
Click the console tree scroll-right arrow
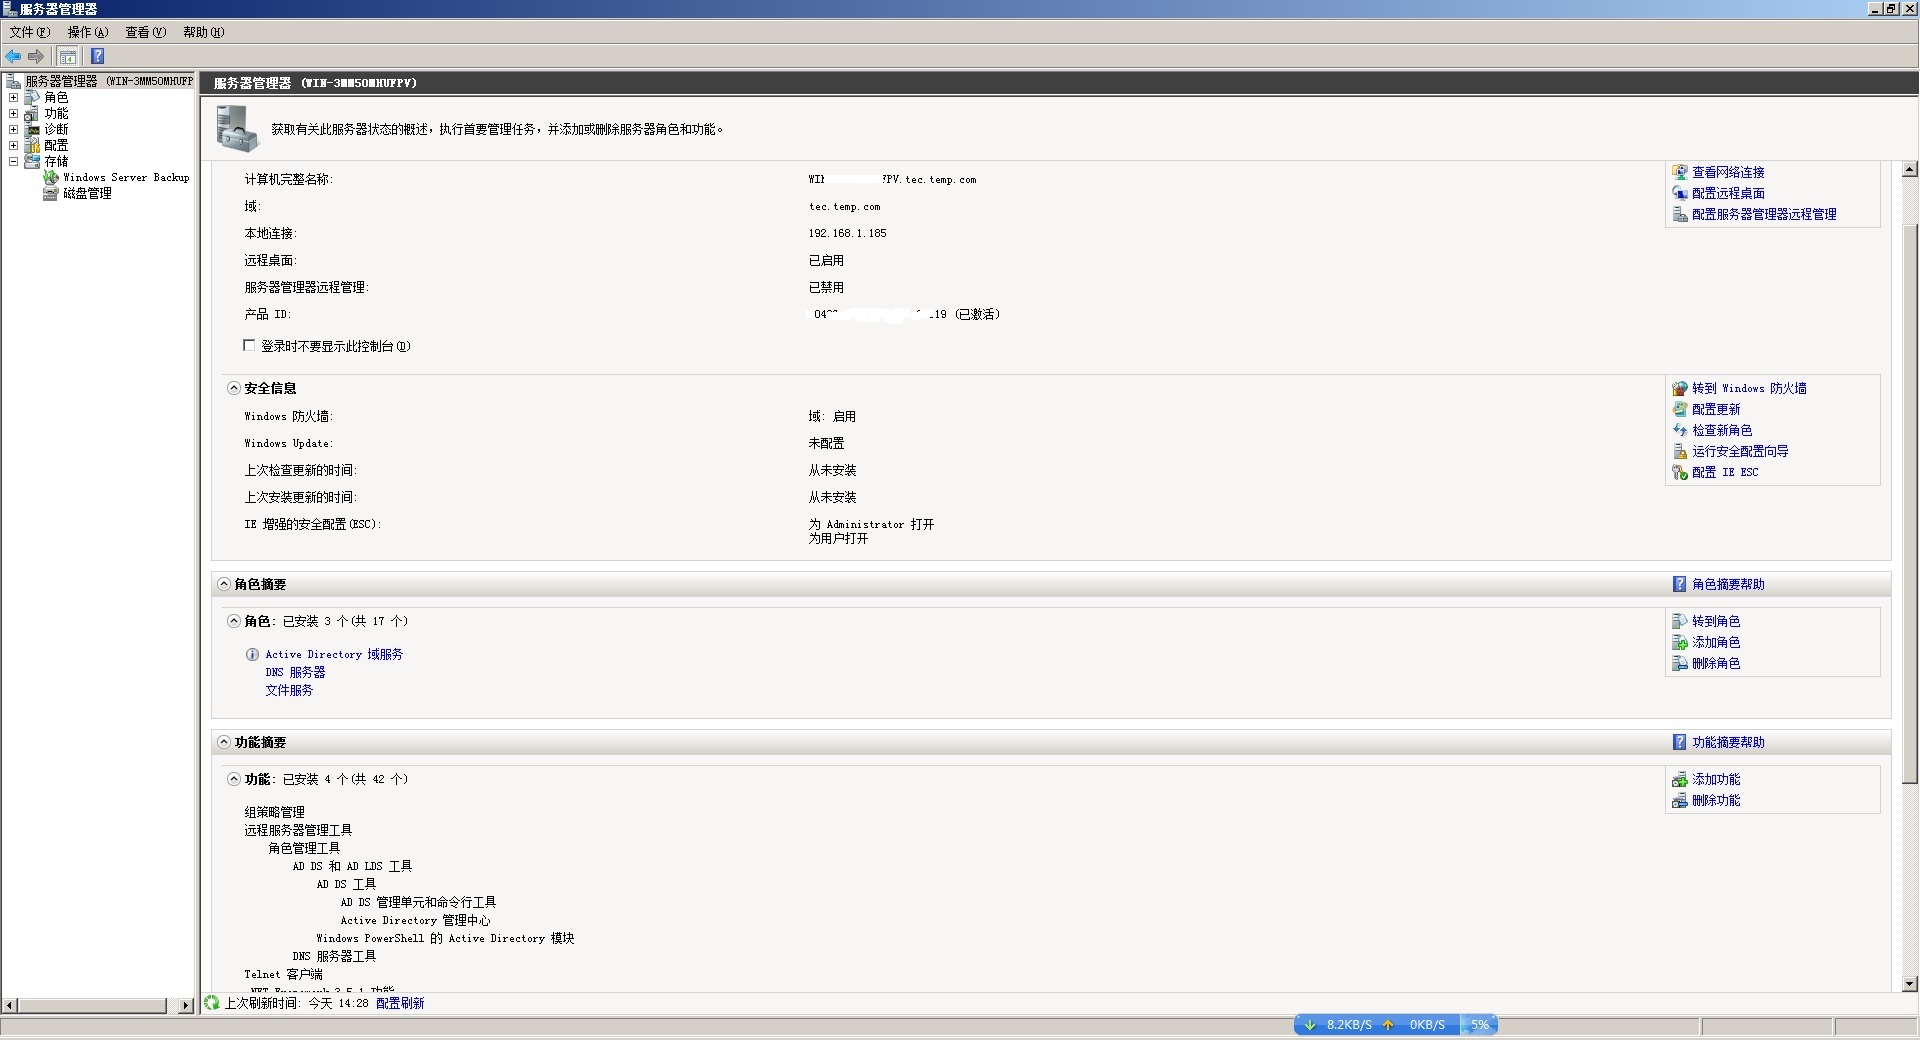186,1005
